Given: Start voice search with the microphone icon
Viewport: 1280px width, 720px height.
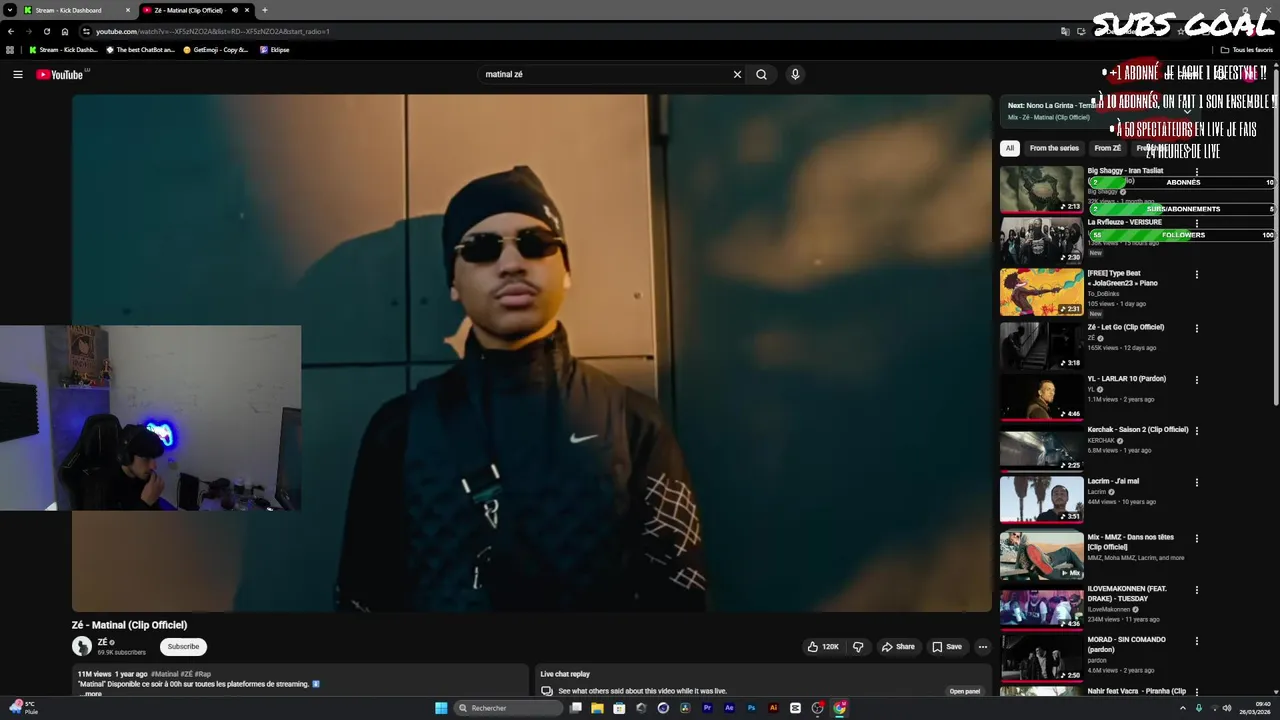Looking at the screenshot, I should [x=795, y=74].
